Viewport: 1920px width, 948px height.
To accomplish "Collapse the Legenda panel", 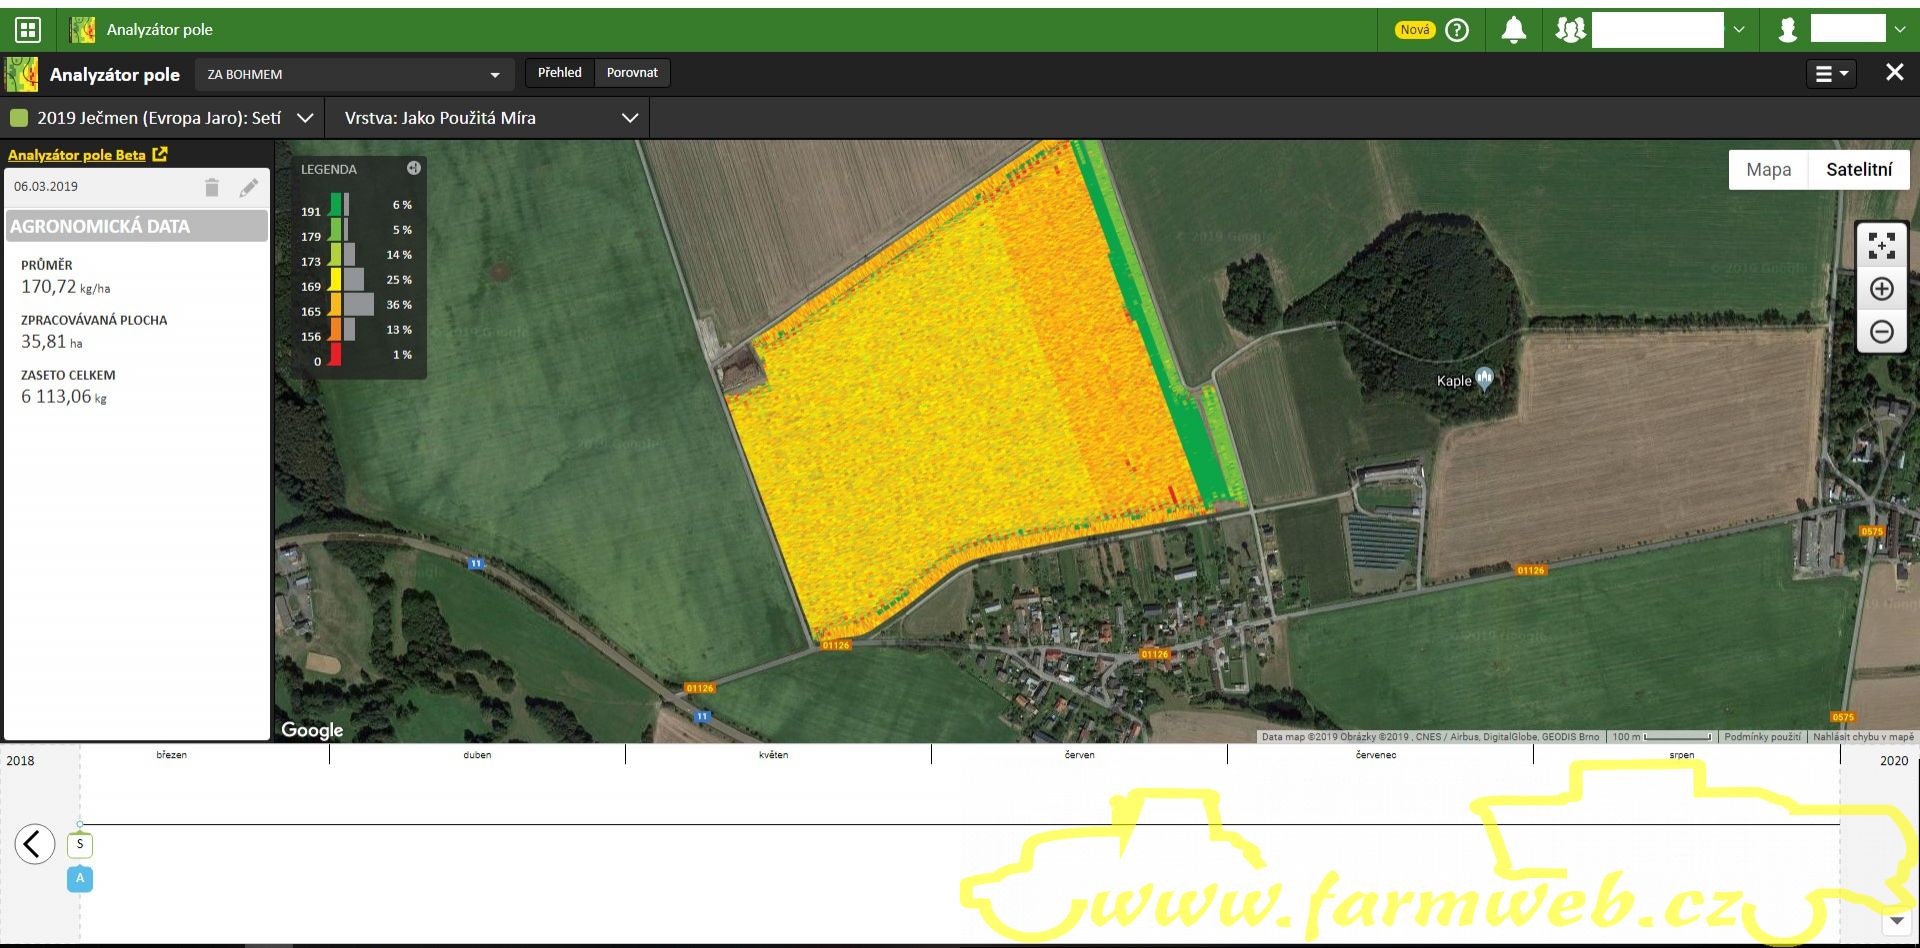I will tap(413, 168).
